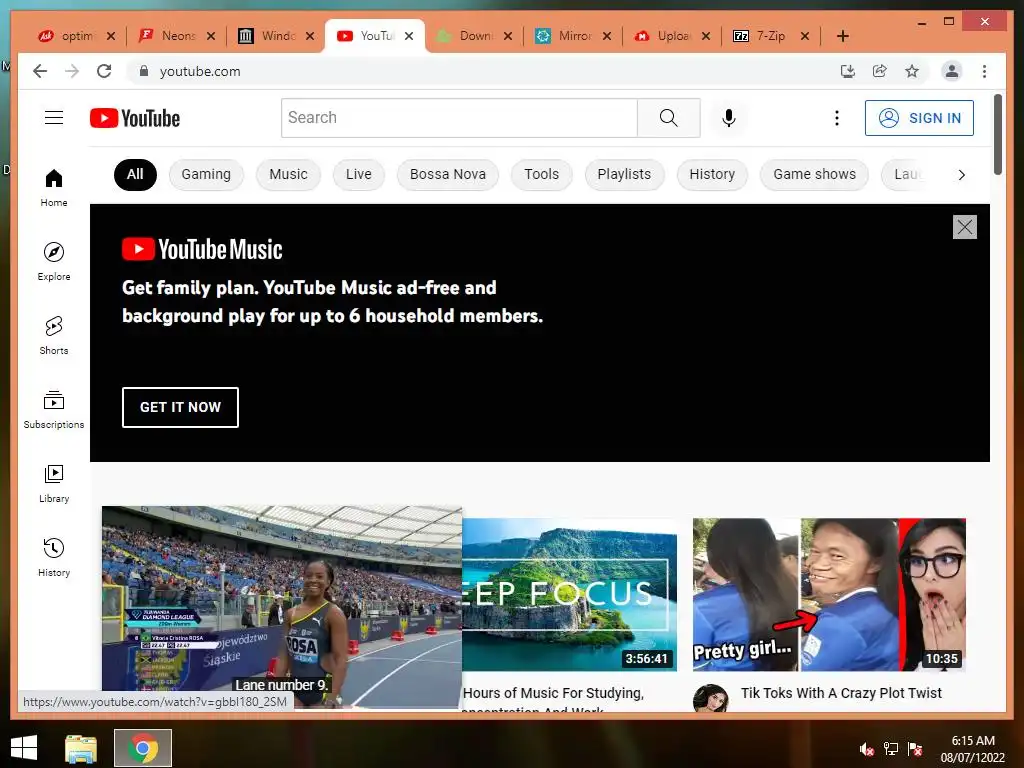This screenshot has height=768, width=1024.
Task: Bookmark page with the star icon
Action: [x=912, y=71]
